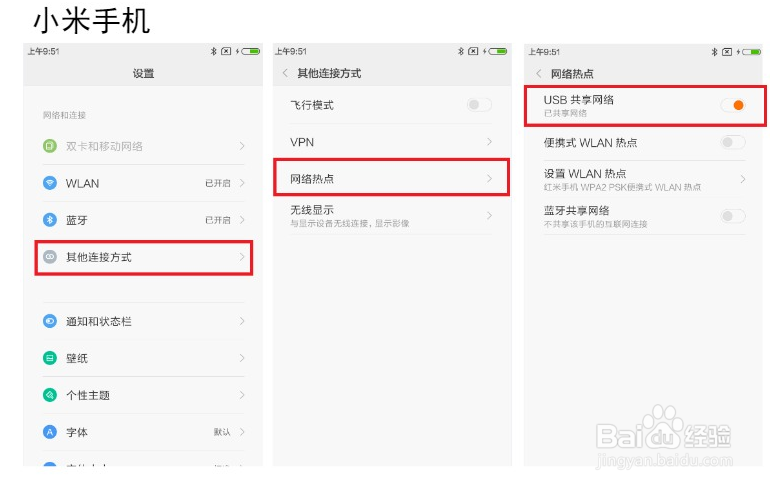Enable 蓝牙共享网络 switch

click(733, 216)
